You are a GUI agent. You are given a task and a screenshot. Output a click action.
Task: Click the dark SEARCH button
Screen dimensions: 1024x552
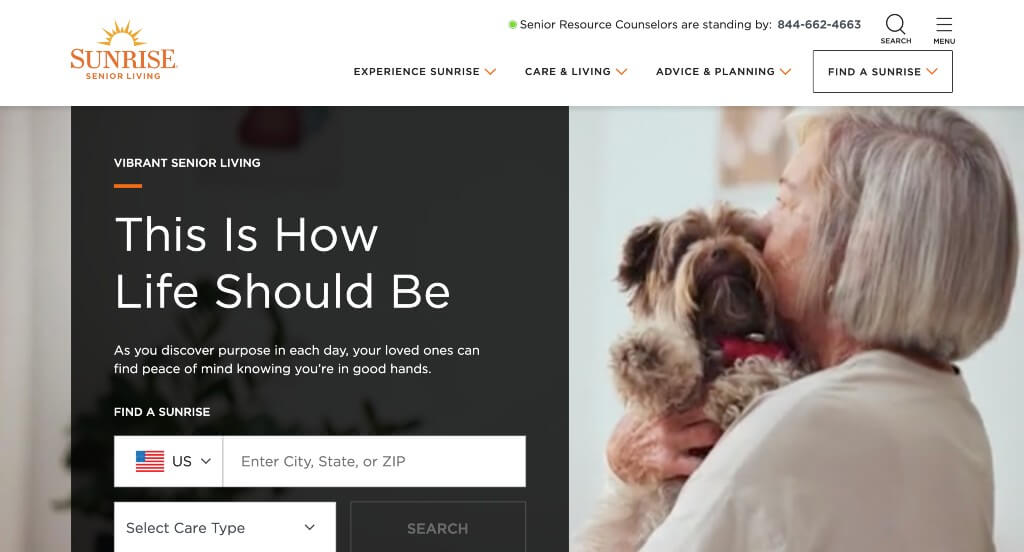coord(438,527)
